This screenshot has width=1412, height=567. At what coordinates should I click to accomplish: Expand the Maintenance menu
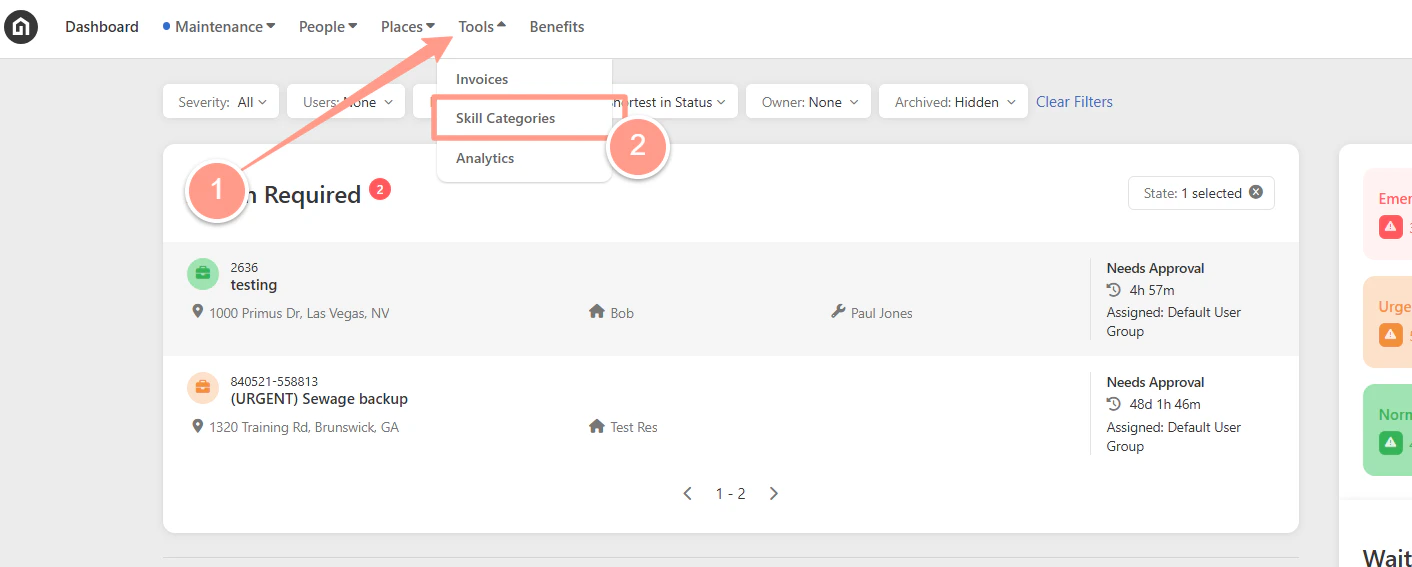click(219, 27)
